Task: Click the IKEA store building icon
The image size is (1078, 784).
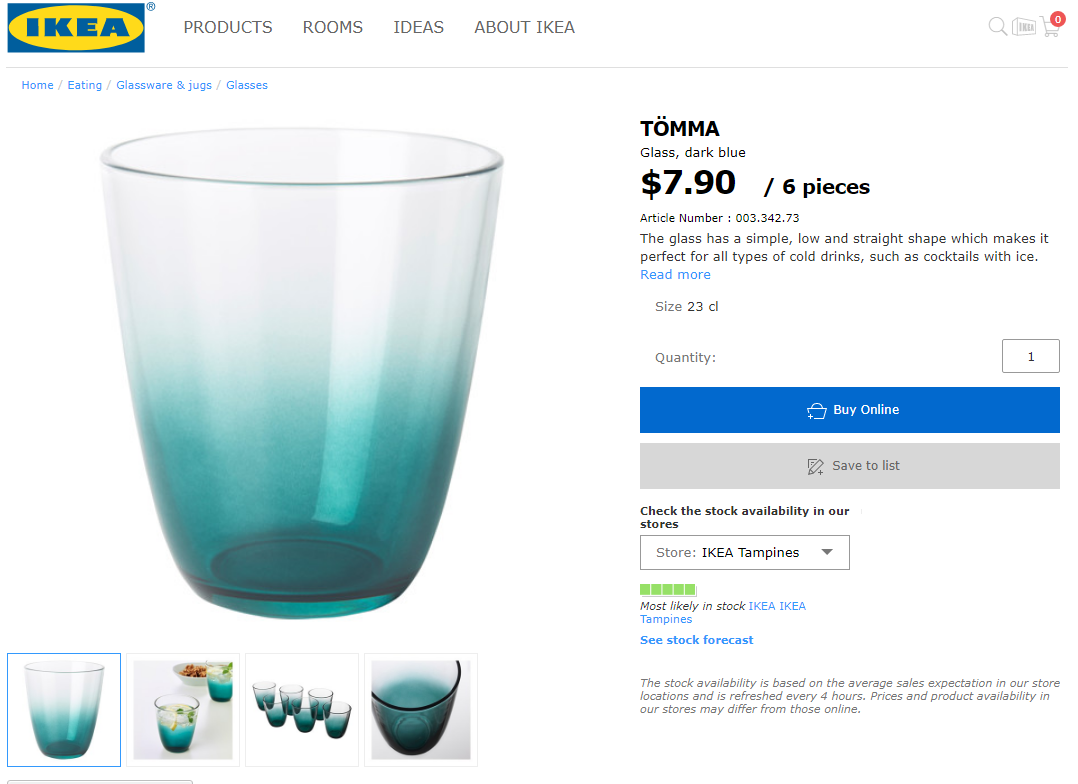Action: [1024, 27]
